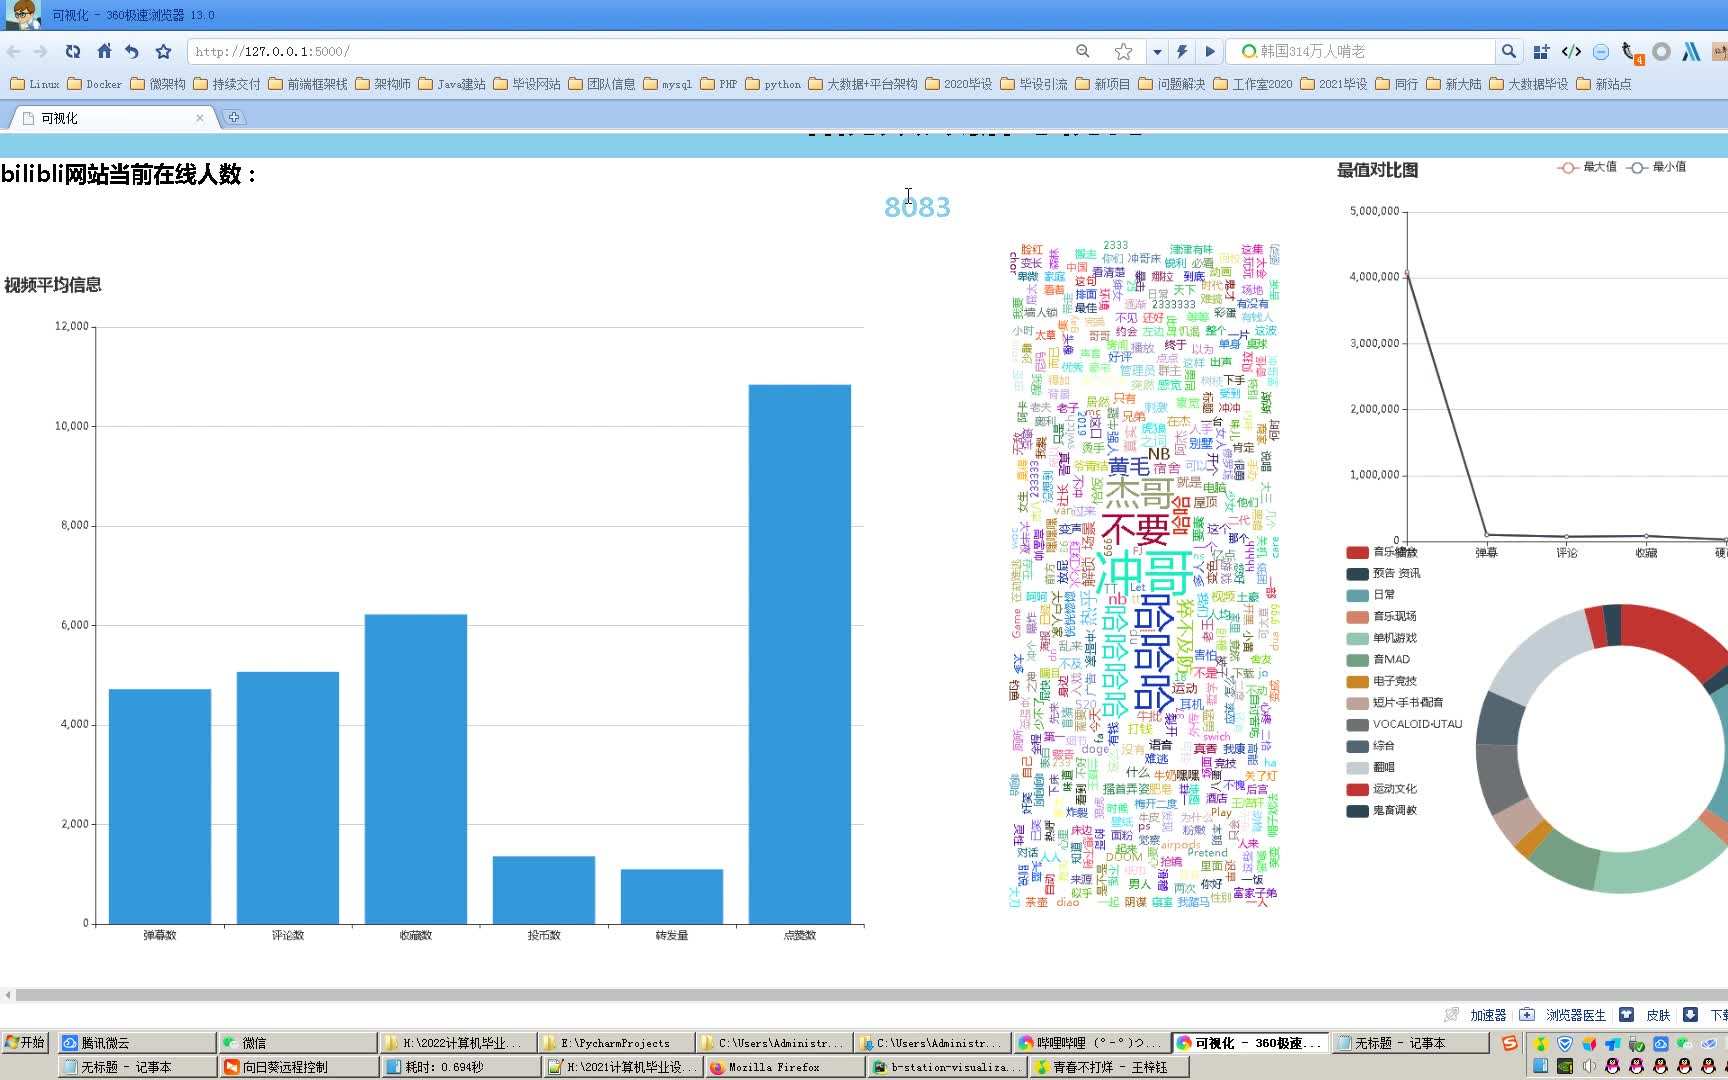The height and width of the screenshot is (1080, 1728).
Task: Switch to the Mozilla Firefox taskbar window
Action: (x=784, y=1067)
